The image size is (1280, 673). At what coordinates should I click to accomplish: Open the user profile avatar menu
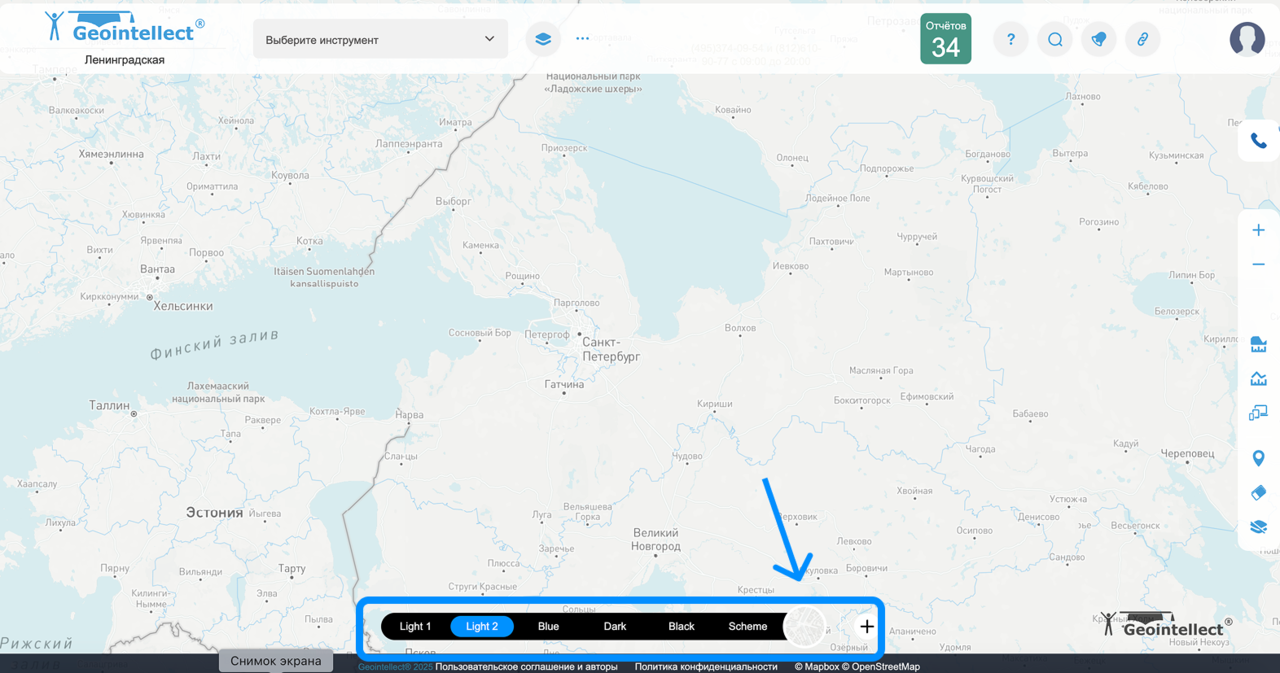1247,39
